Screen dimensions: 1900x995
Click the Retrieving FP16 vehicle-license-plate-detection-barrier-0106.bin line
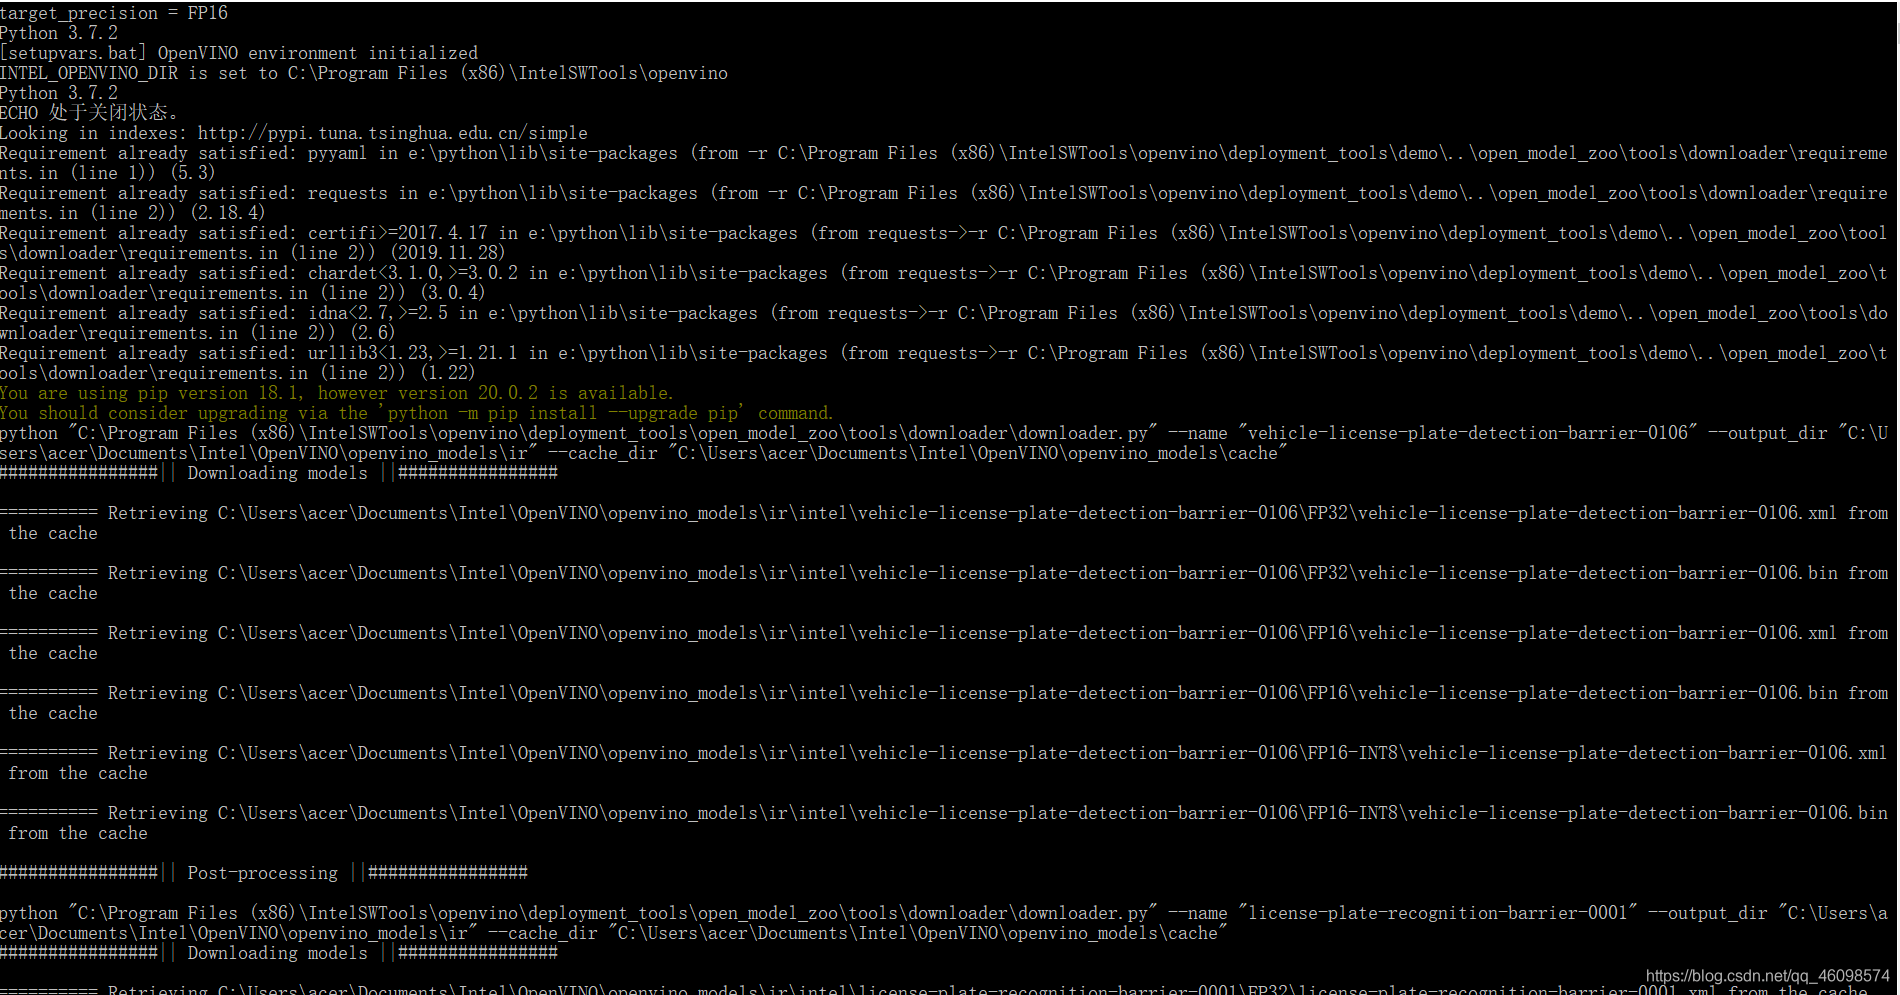pos(944,703)
